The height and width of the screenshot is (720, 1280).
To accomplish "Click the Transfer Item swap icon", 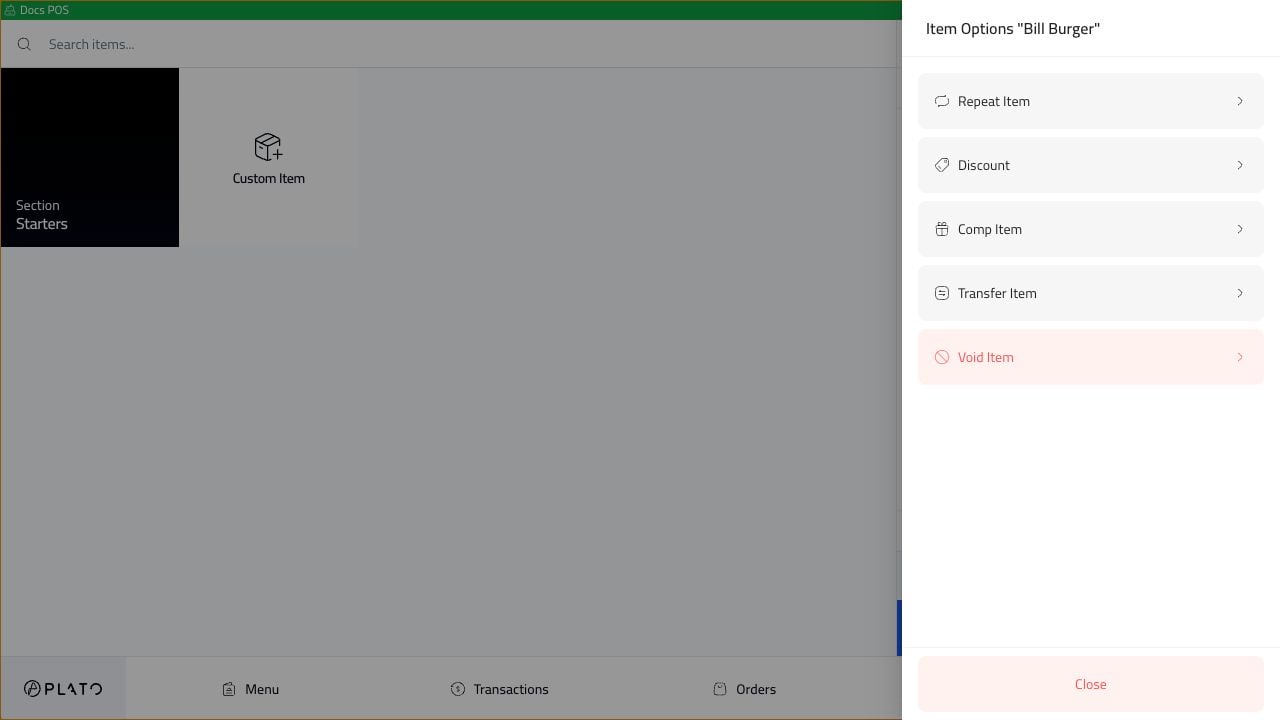I will click(942, 293).
